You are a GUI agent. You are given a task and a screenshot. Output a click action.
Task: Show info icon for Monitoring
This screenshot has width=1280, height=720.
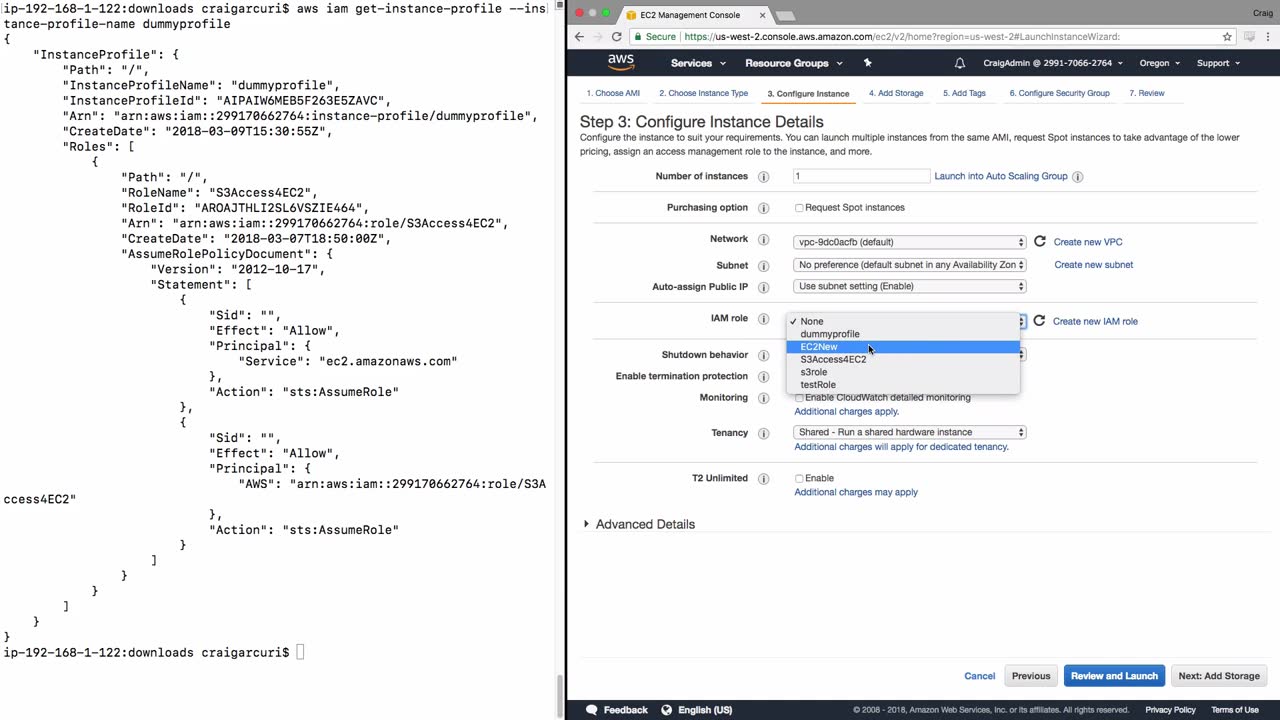click(763, 398)
